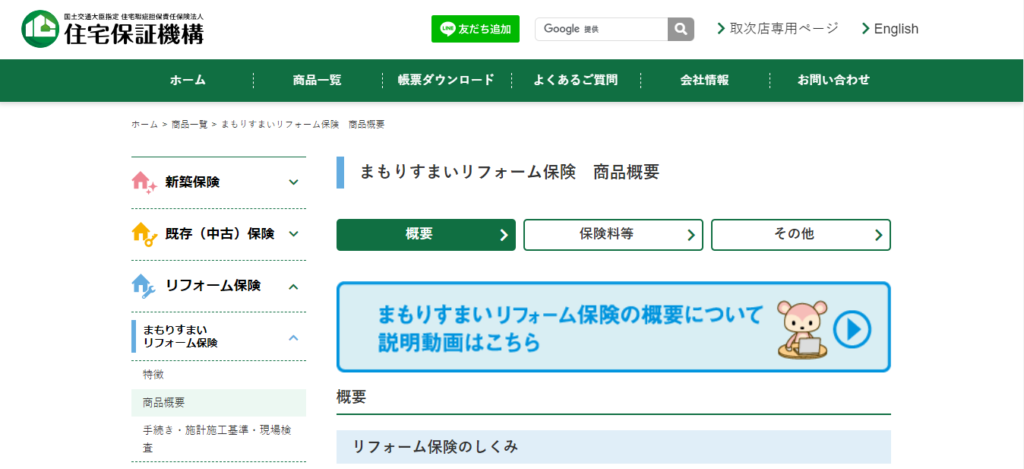Click the orange 既存（中古）保険 house icon
The width and height of the screenshot is (1024, 469).
144,234
